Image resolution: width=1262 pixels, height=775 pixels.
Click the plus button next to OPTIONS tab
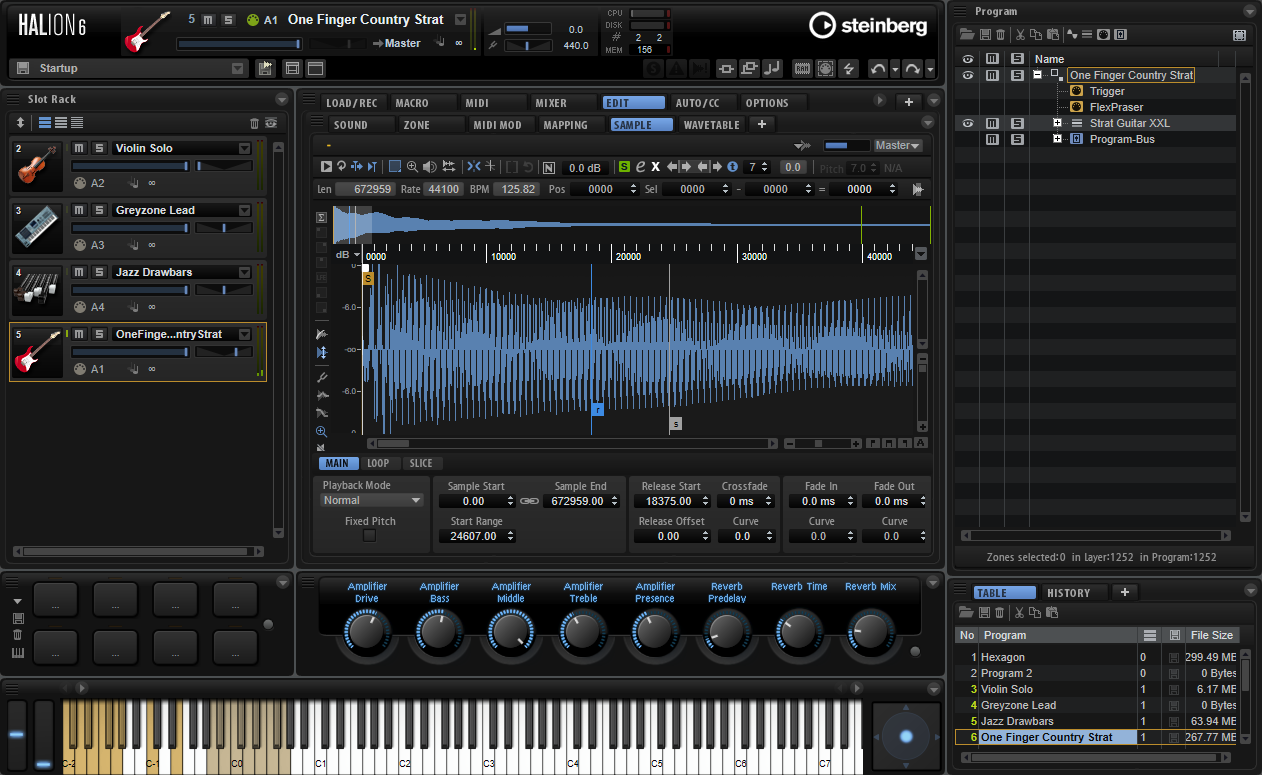[909, 102]
